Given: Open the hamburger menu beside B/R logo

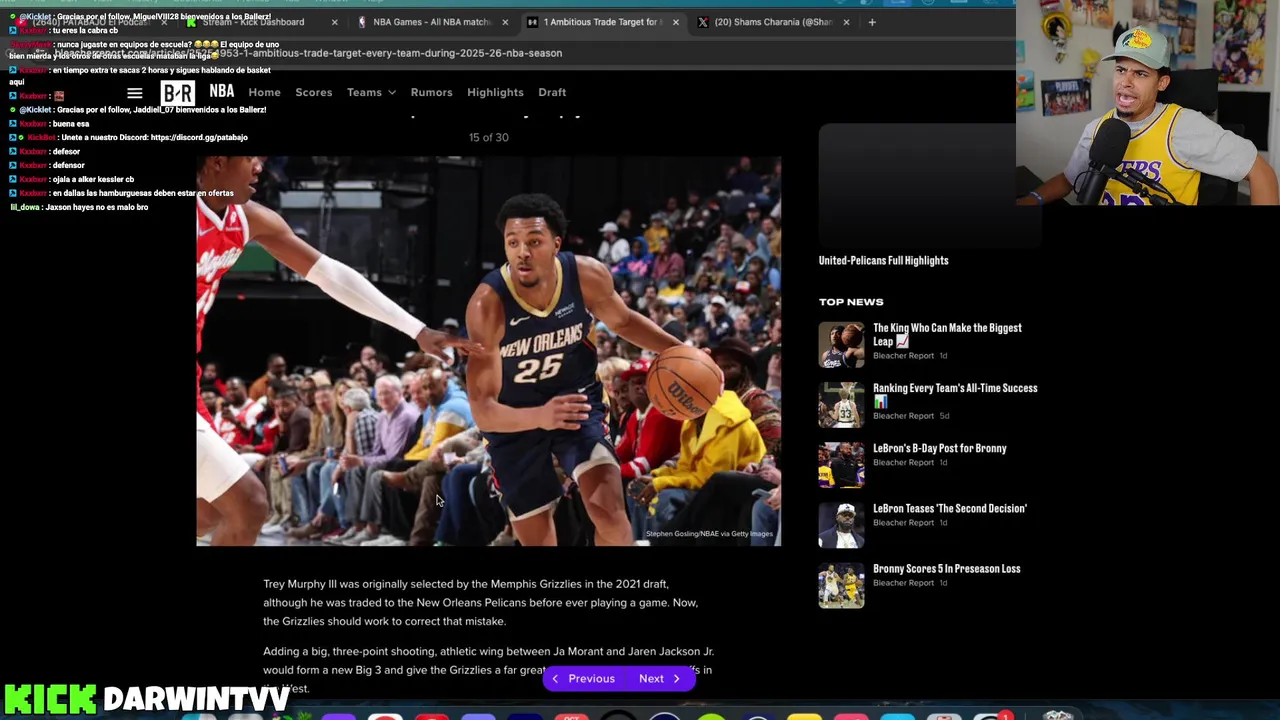Looking at the screenshot, I should click(x=134, y=93).
